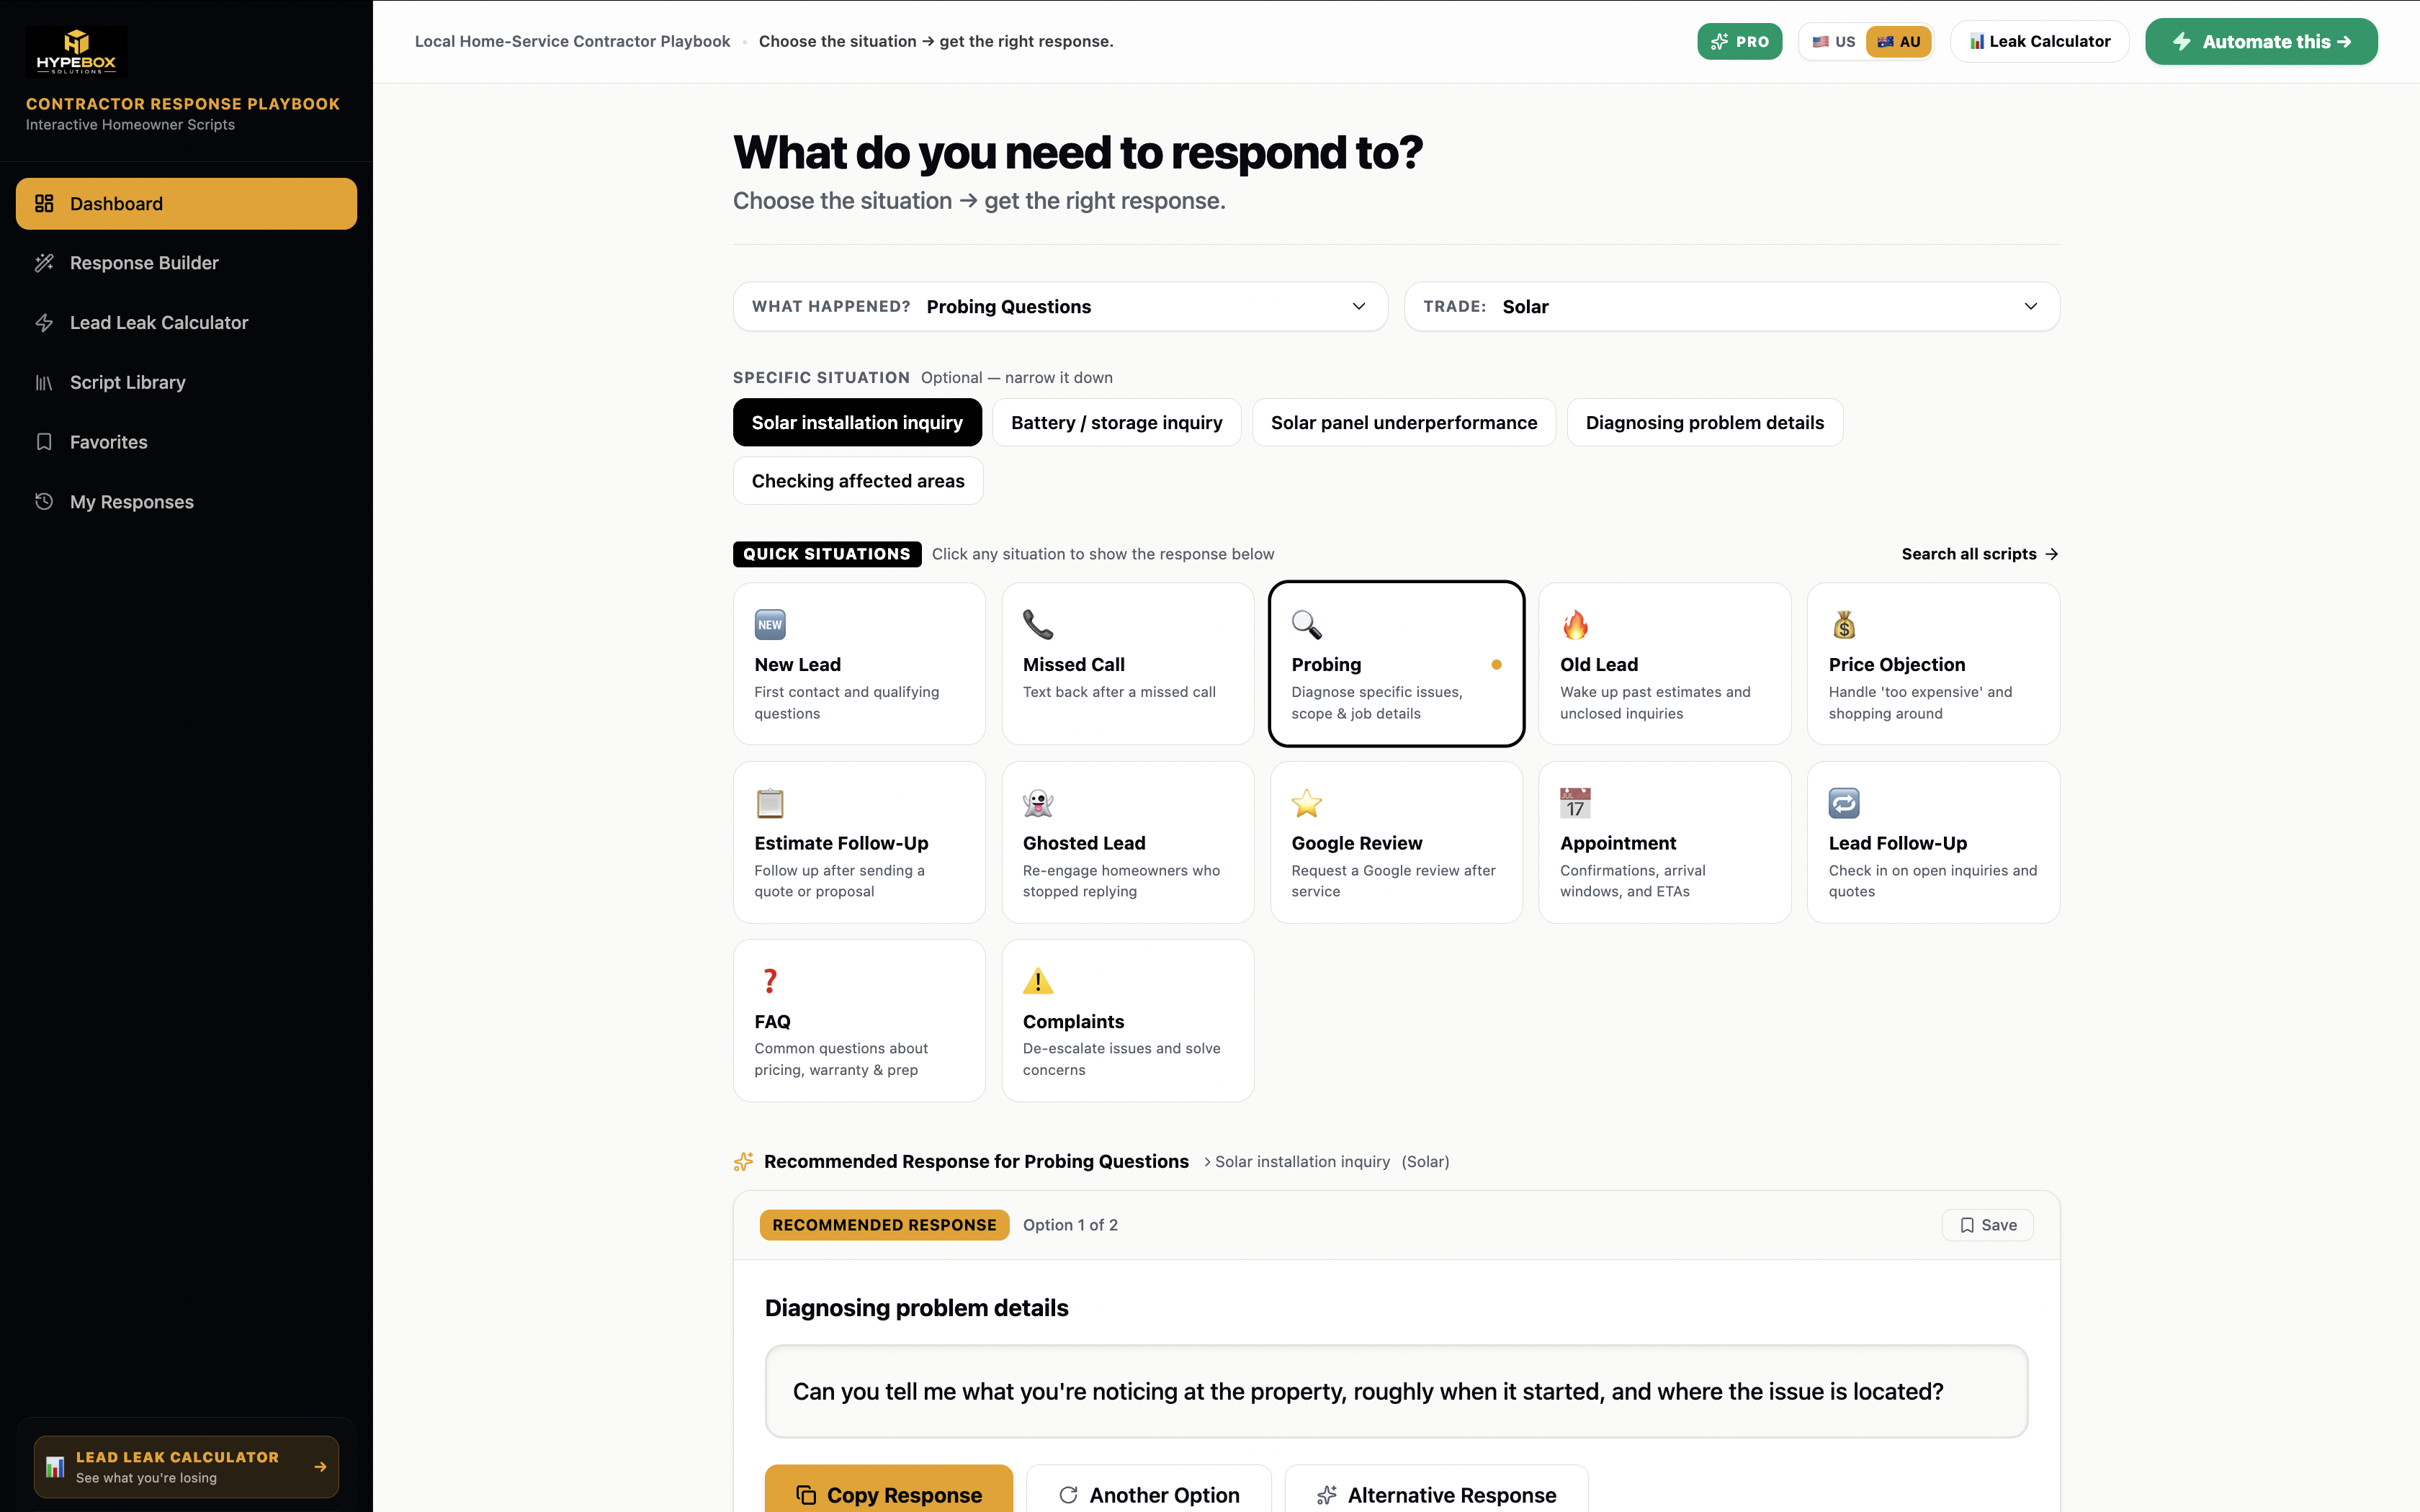Screen dimensions: 2420x1512
Task: Switch region to AU
Action: 1899,41
